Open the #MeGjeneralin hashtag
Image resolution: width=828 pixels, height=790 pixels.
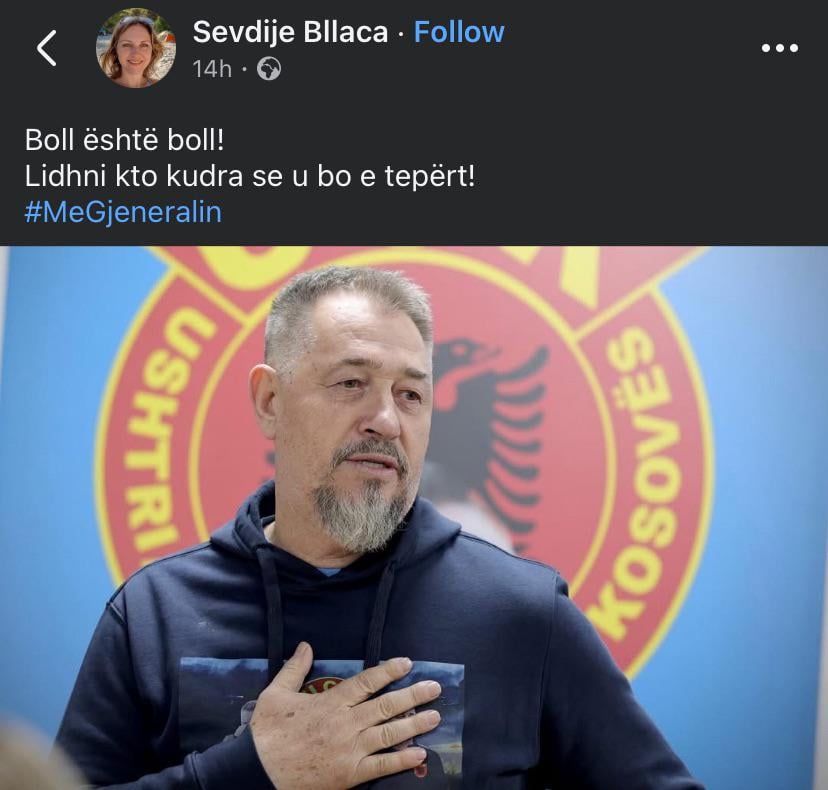pyautogui.click(x=123, y=212)
